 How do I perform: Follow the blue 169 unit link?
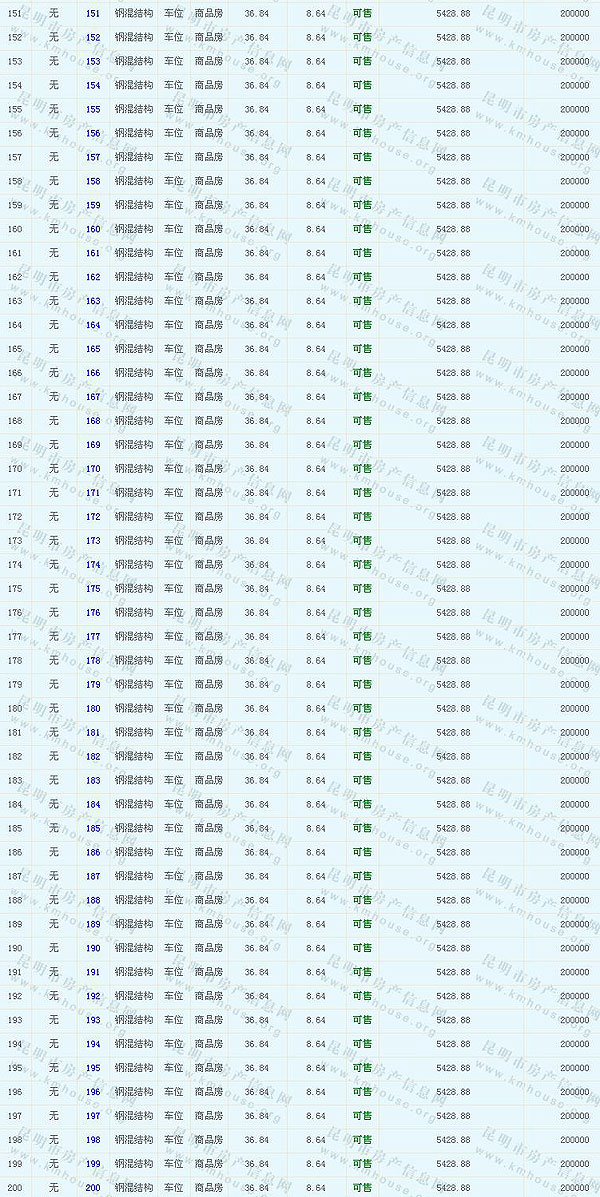point(93,445)
